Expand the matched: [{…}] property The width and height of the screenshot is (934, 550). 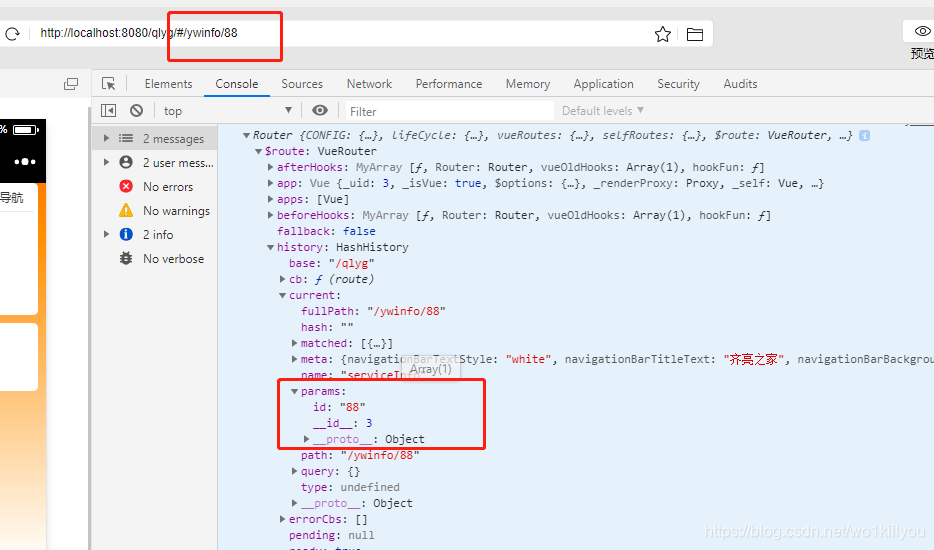[x=294, y=343]
